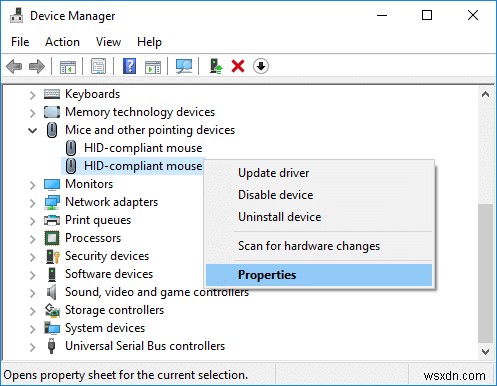Expand the Monitors node
The width and height of the screenshot is (497, 386).
point(32,185)
